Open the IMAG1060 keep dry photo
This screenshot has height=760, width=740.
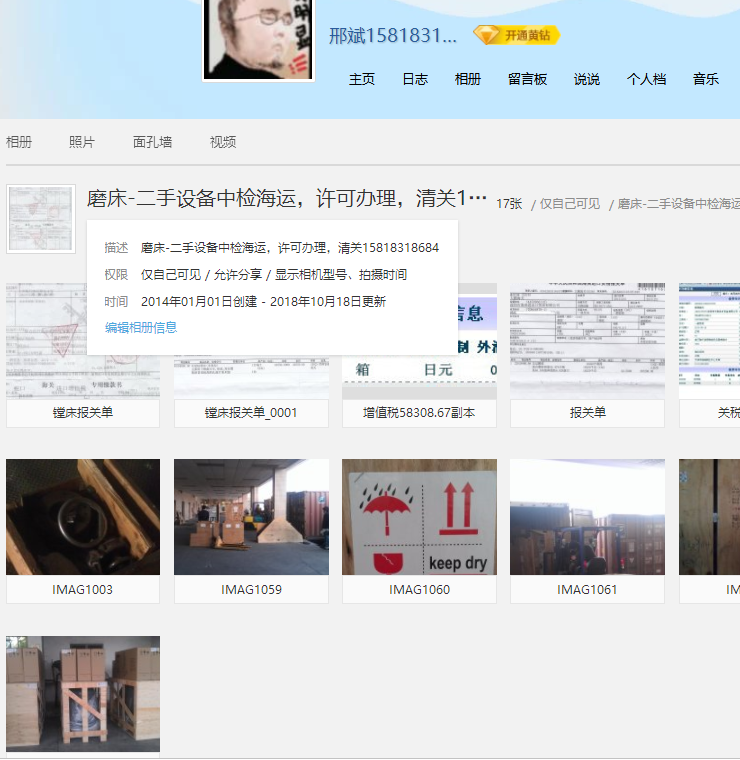(420, 517)
